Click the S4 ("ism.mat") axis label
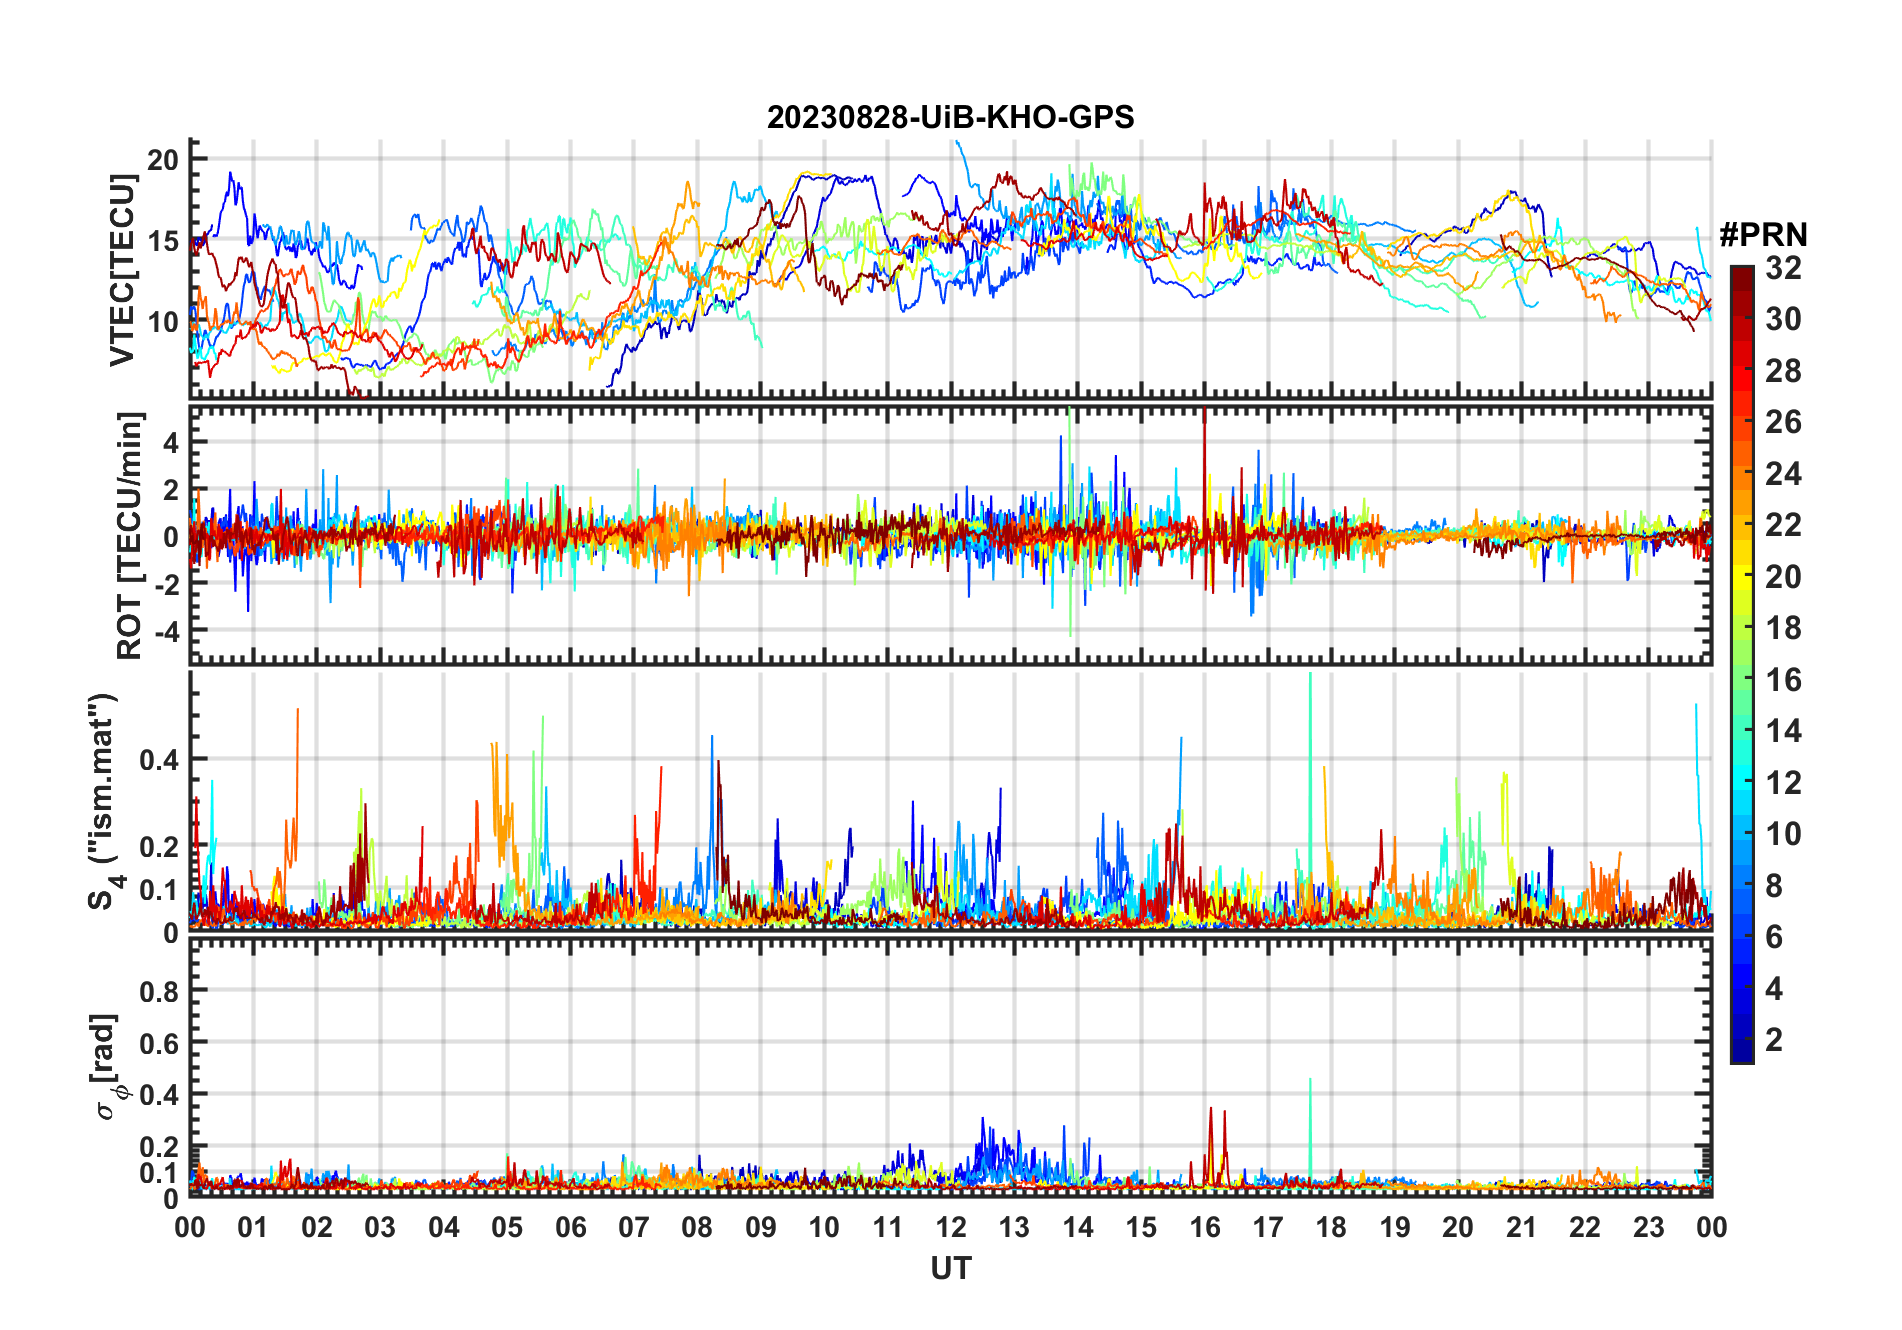Image resolution: width=1902 pixels, height=1330 pixels. coord(104,801)
